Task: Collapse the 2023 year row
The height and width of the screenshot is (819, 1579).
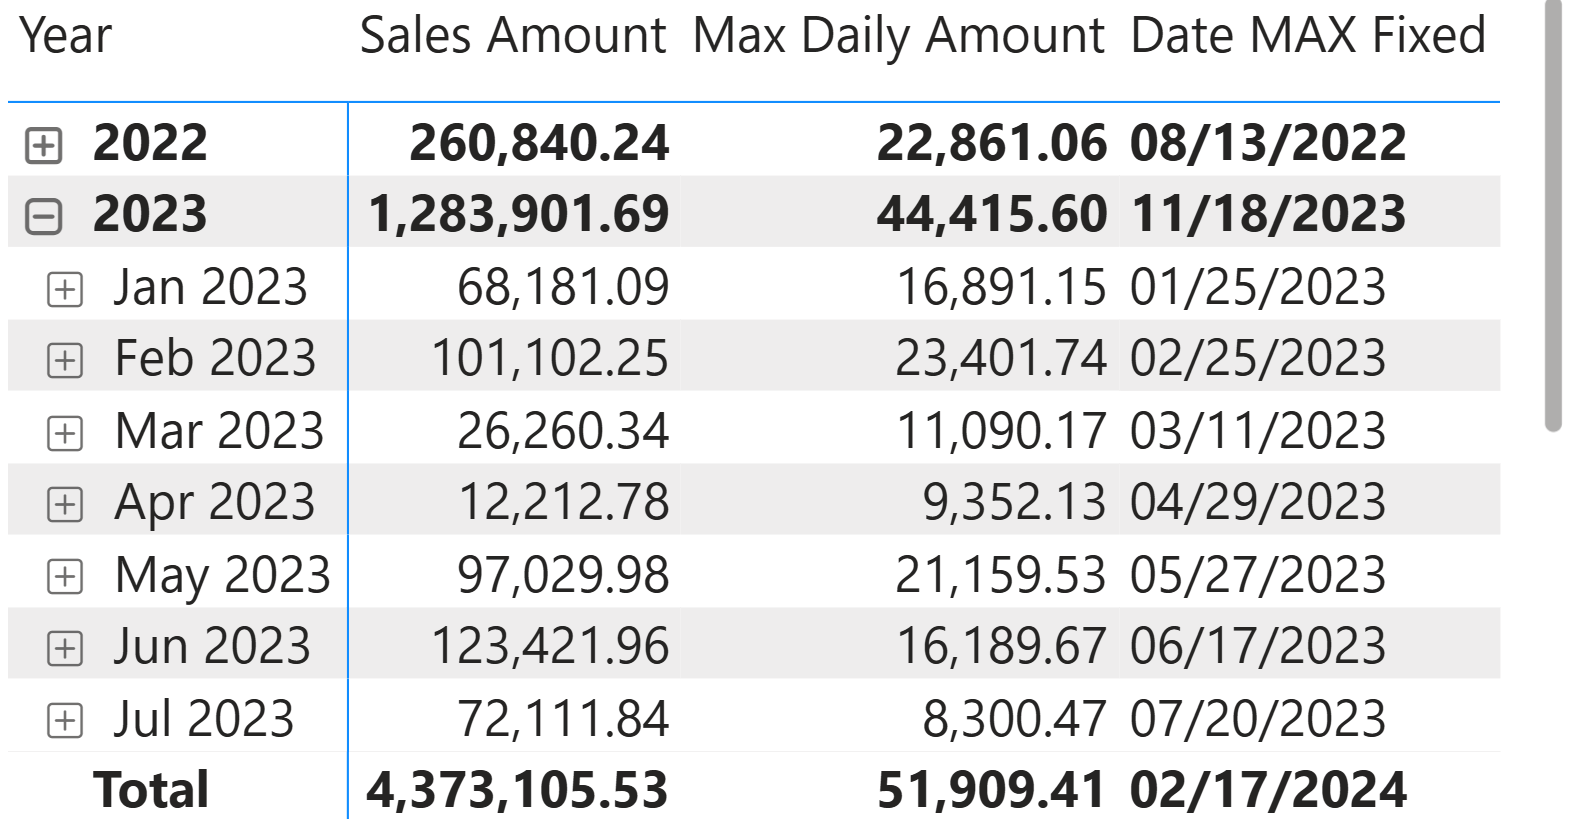Action: [x=43, y=216]
